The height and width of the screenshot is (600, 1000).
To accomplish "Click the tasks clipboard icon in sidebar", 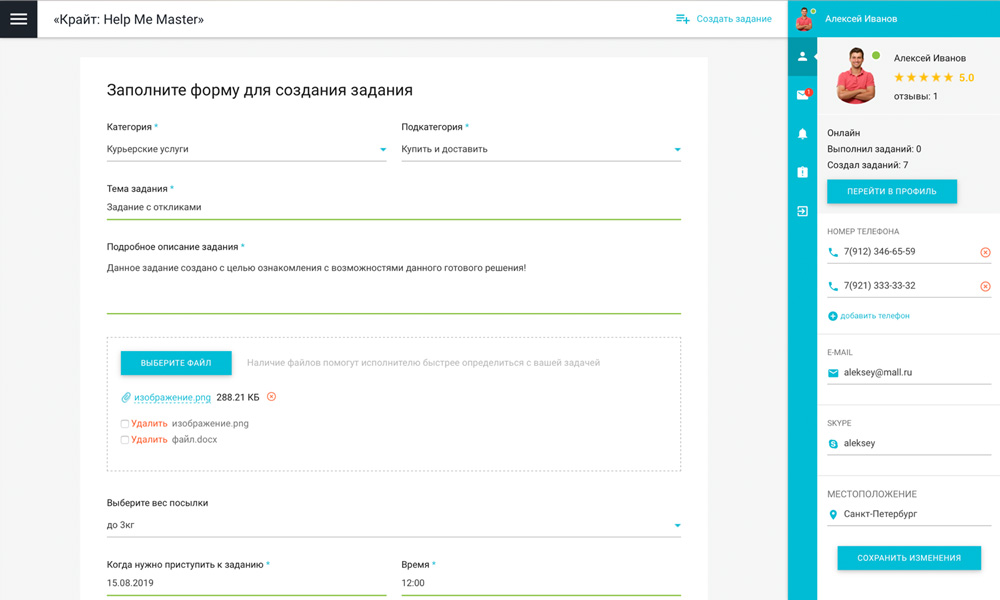I will [802, 172].
